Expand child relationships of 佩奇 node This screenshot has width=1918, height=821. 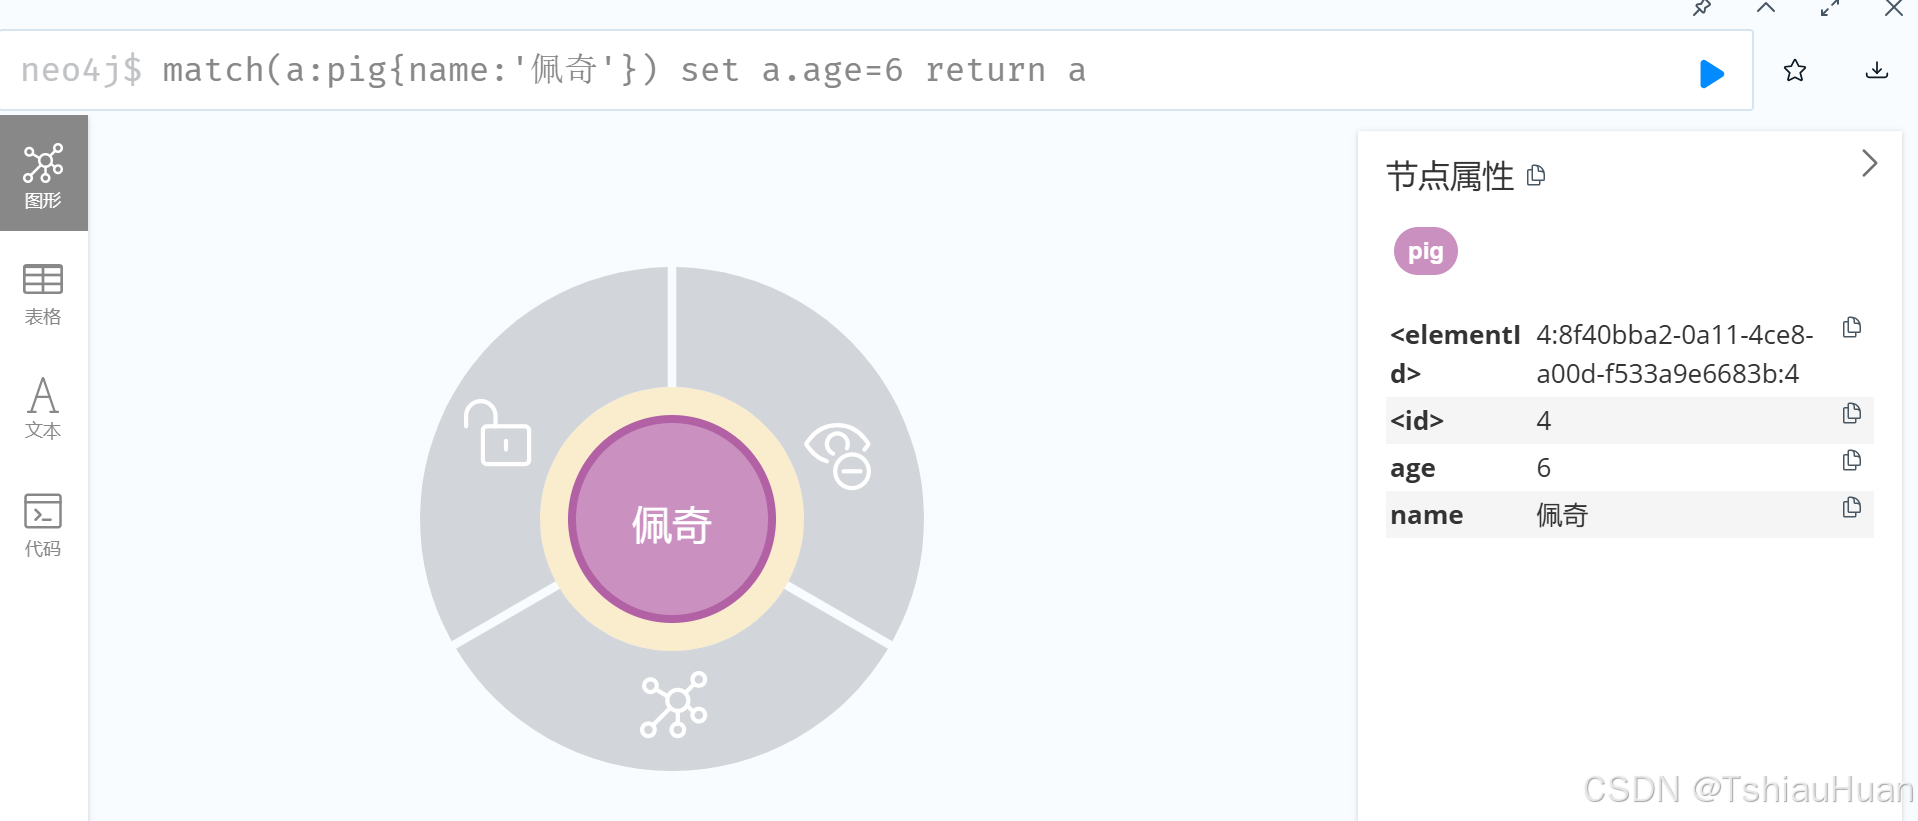(x=674, y=705)
